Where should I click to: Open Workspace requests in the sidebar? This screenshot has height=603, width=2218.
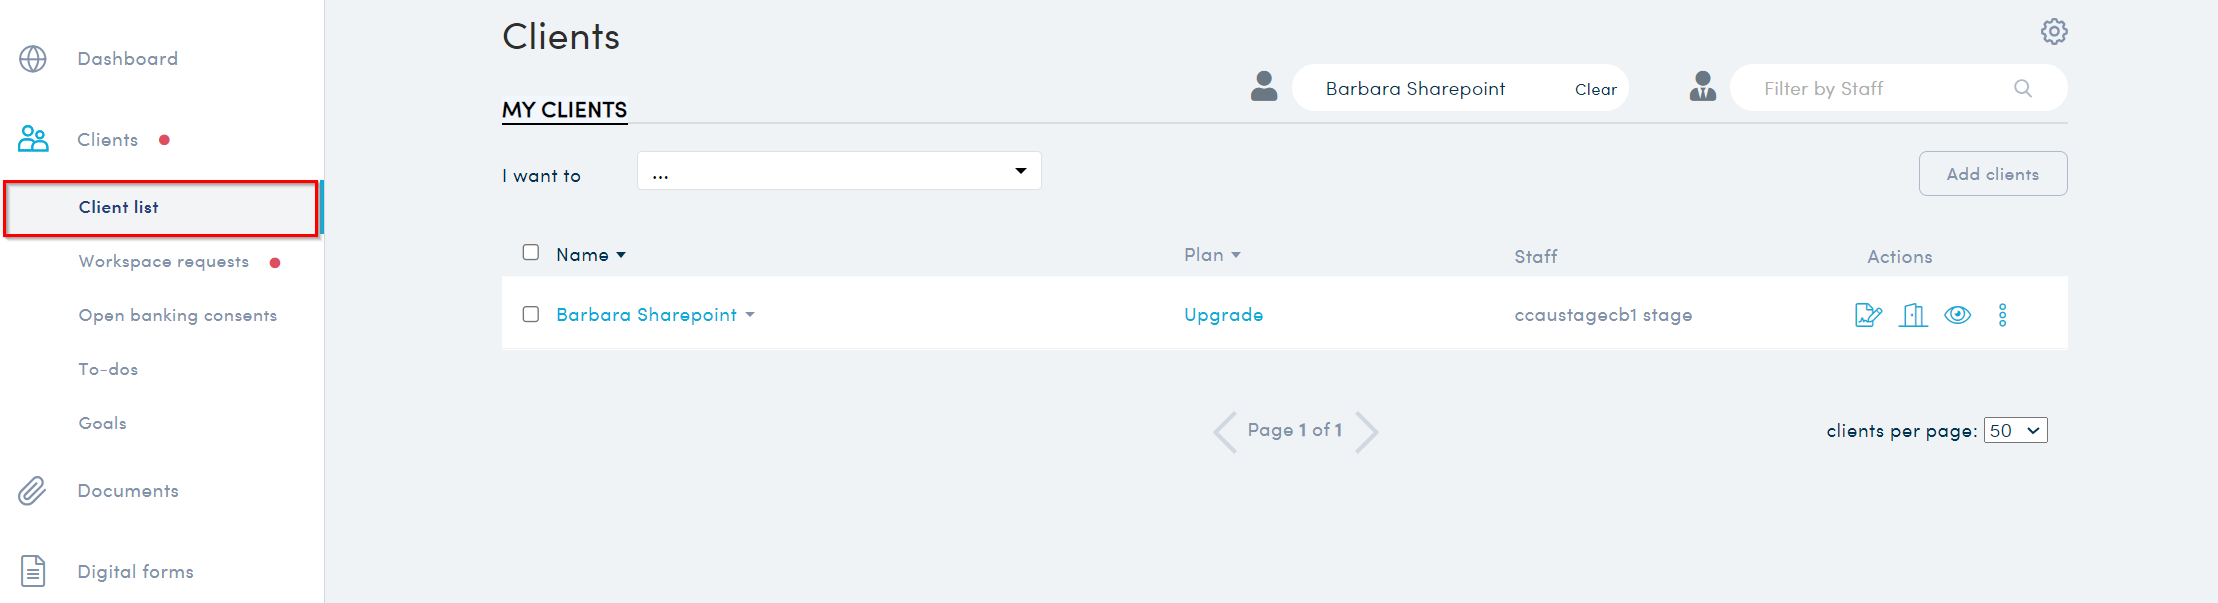[164, 262]
